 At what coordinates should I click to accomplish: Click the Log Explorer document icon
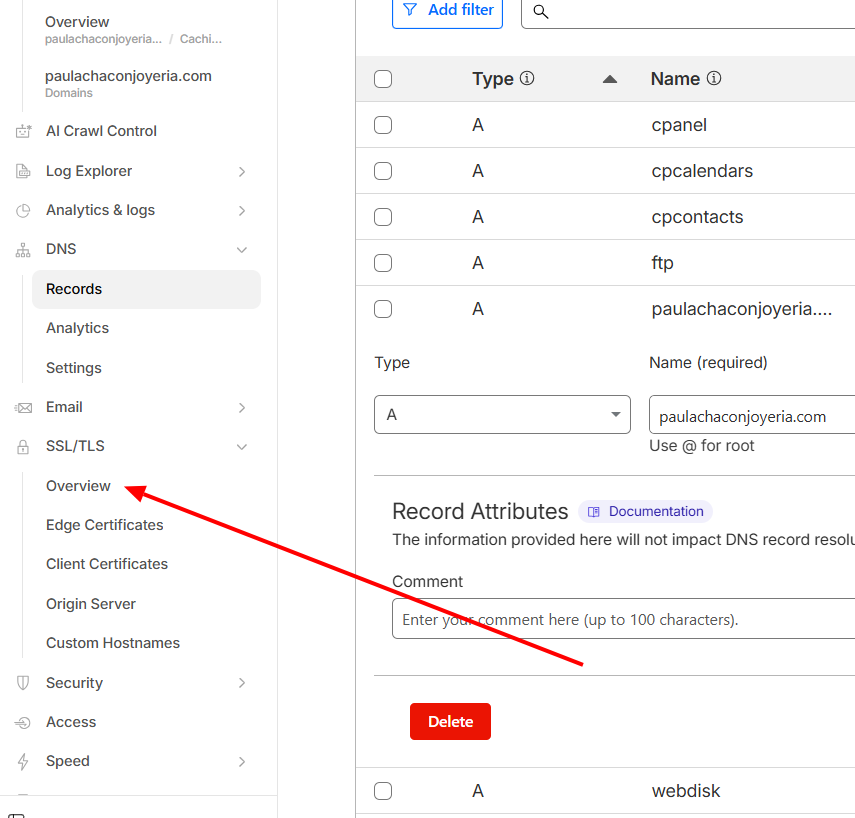pos(23,171)
